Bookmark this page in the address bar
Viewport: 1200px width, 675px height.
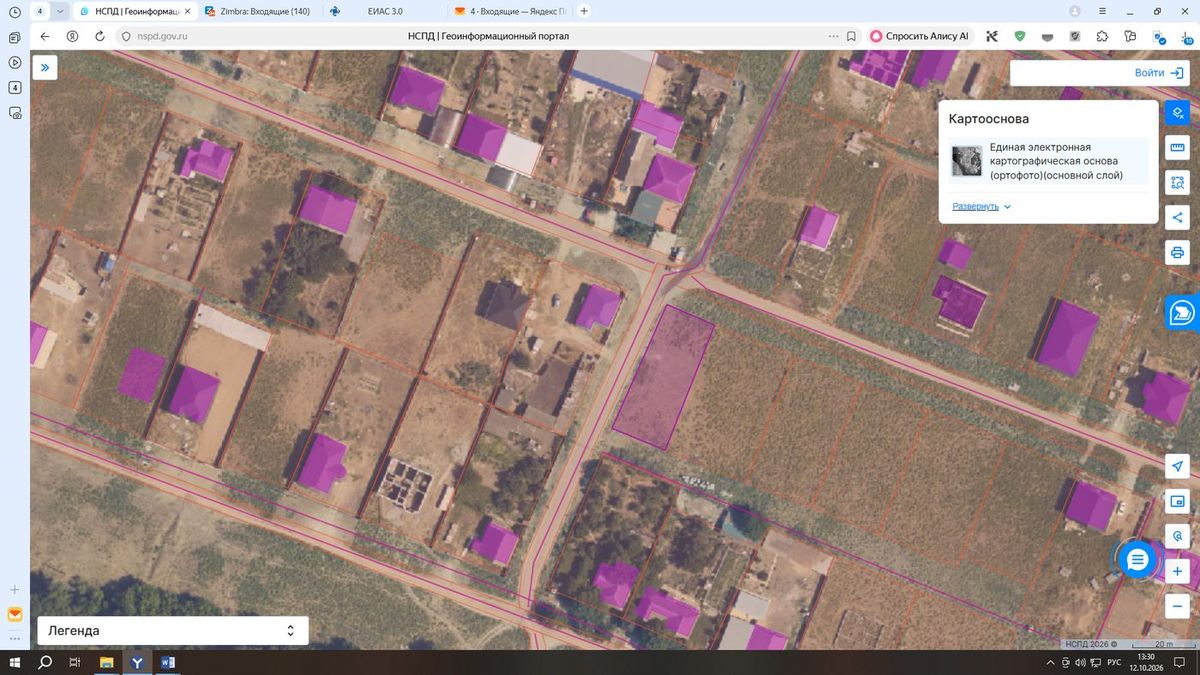tap(851, 36)
